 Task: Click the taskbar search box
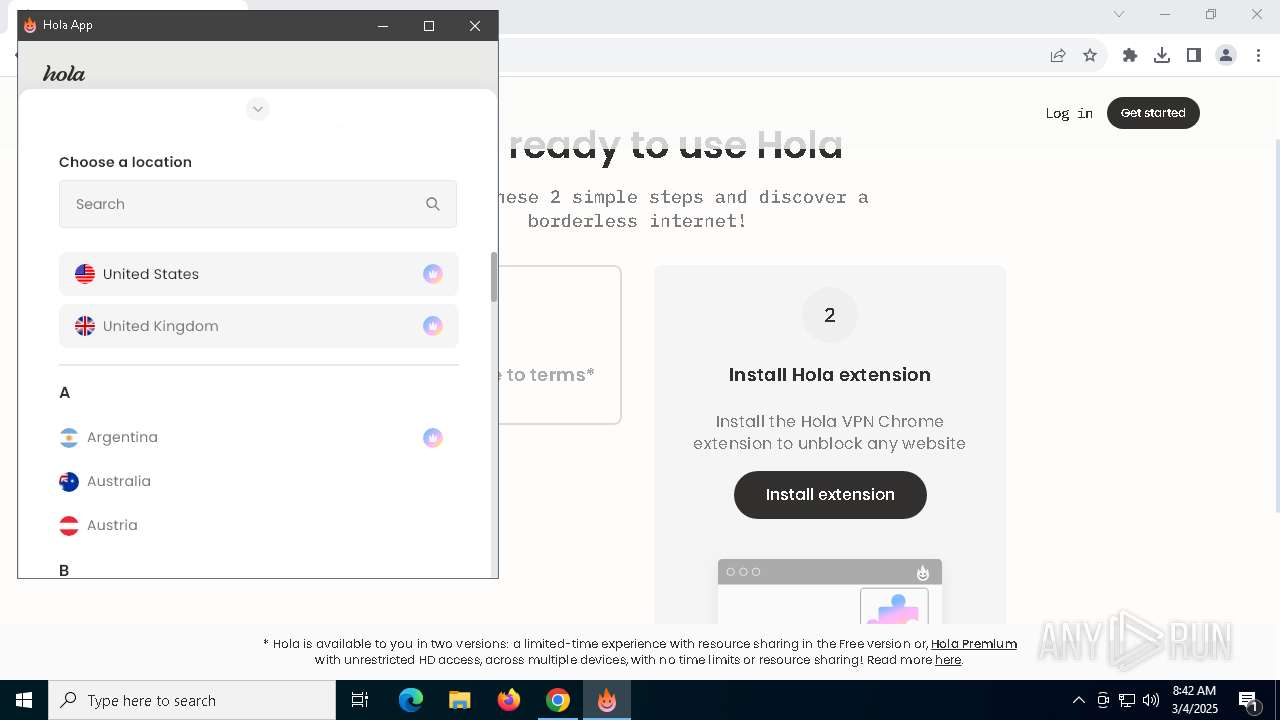[x=192, y=700]
